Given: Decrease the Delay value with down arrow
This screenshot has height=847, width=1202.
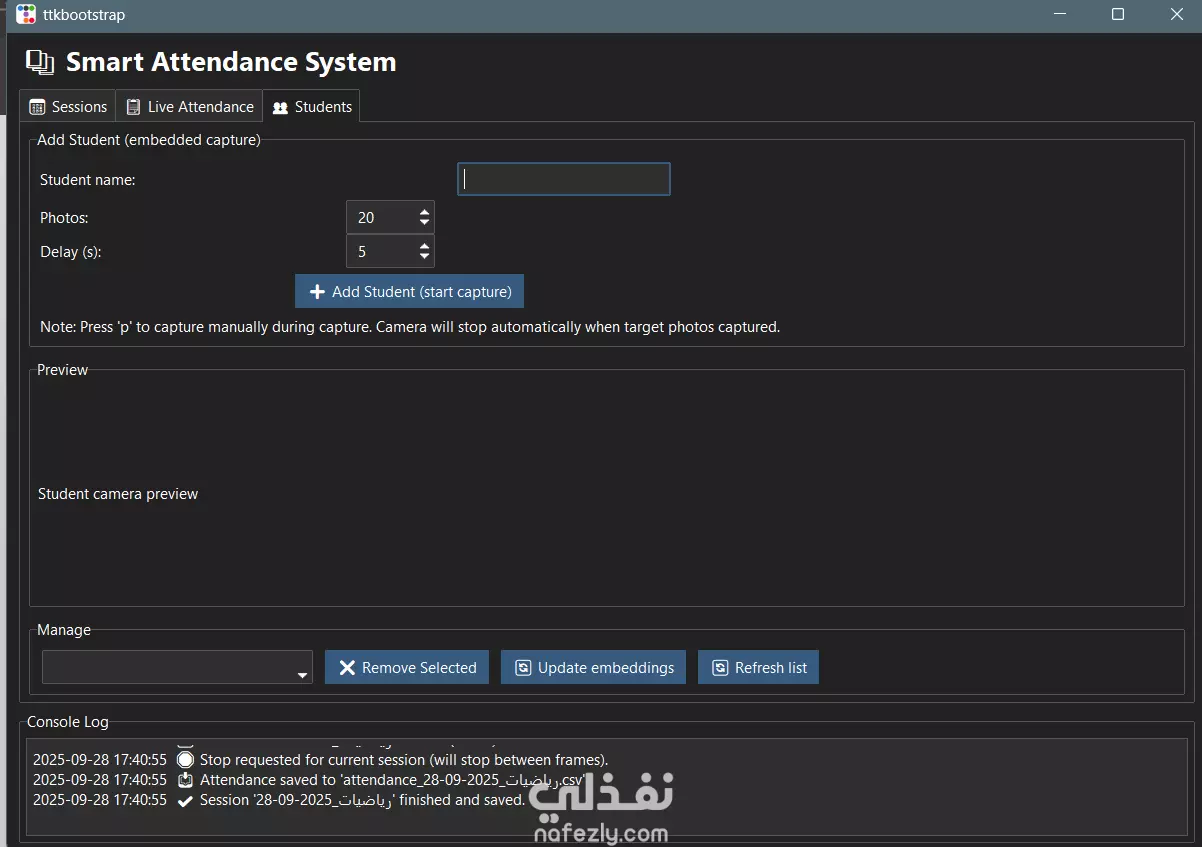Looking at the screenshot, I should [x=425, y=257].
